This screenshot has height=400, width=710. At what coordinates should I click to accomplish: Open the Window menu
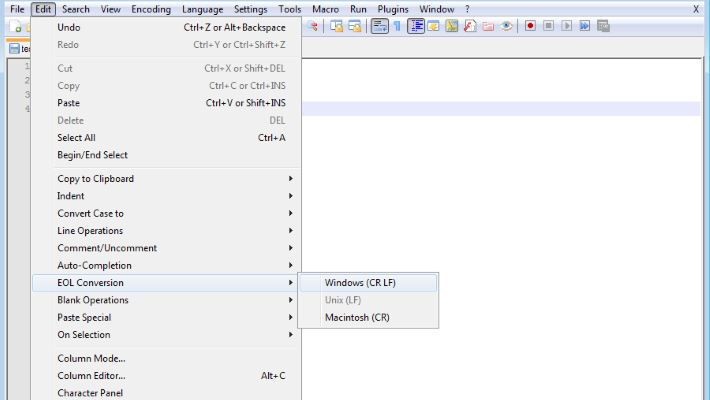point(437,9)
